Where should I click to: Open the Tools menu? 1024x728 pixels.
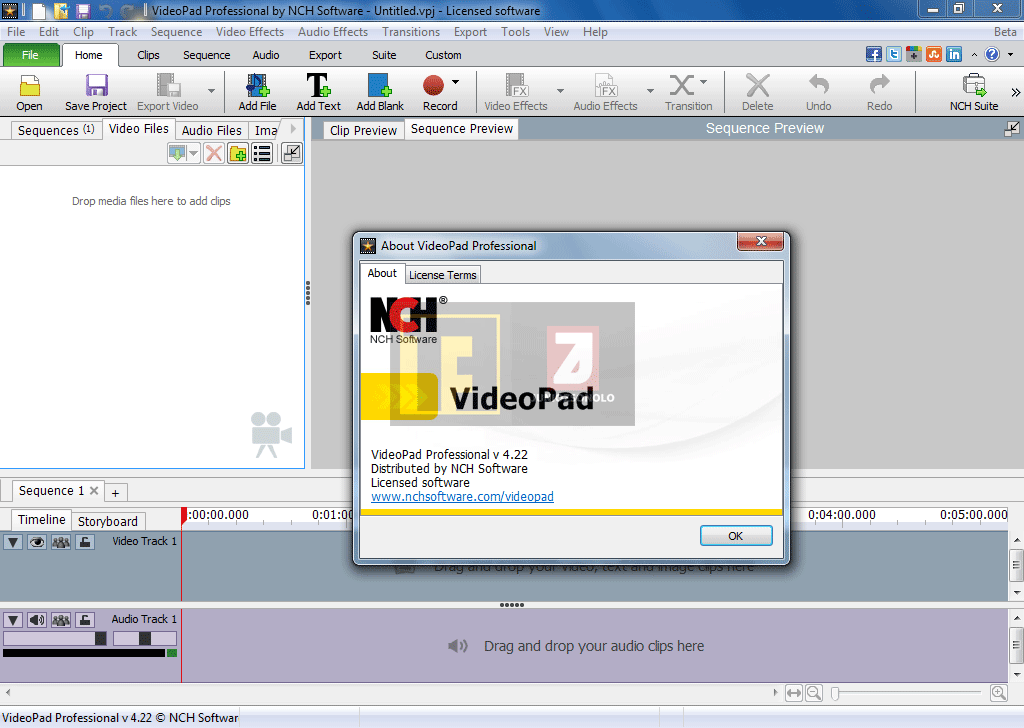click(515, 31)
